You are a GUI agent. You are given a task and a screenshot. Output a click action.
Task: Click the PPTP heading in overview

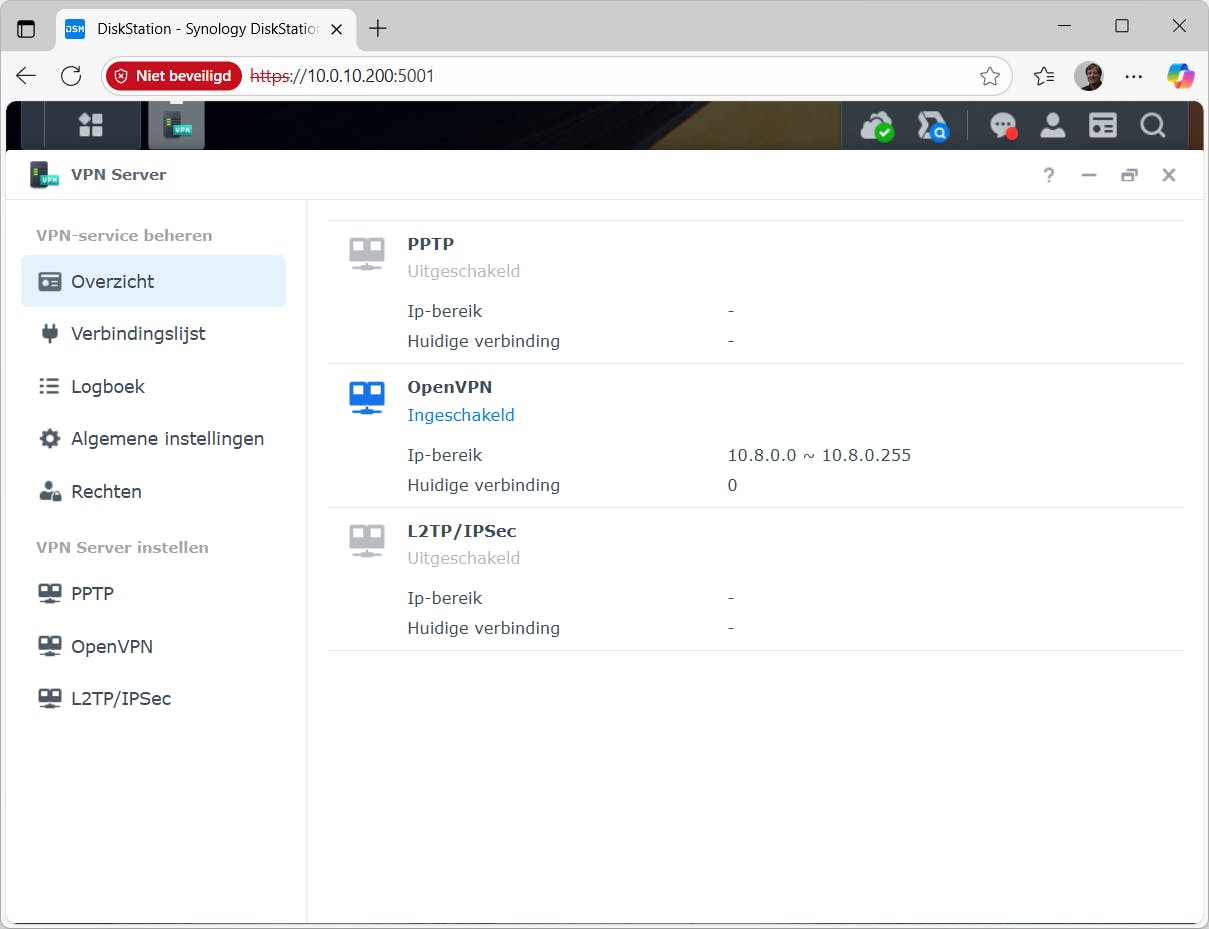point(431,244)
